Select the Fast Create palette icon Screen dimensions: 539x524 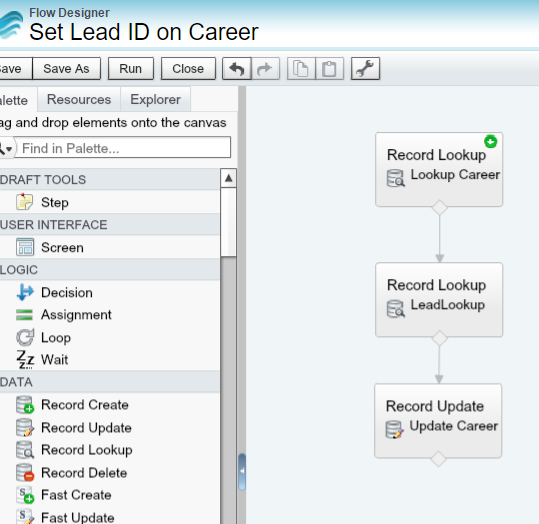[25, 495]
